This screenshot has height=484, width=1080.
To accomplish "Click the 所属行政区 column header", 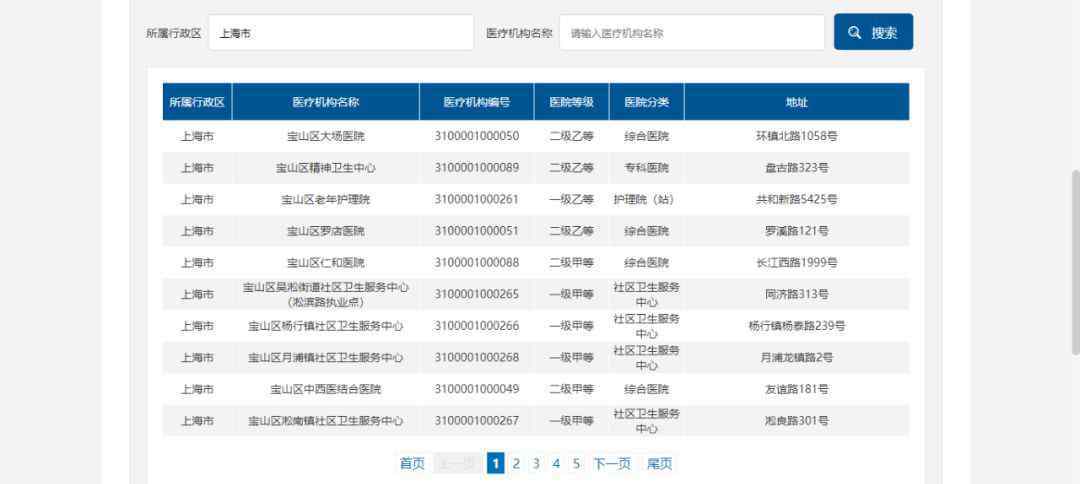I will tap(197, 102).
